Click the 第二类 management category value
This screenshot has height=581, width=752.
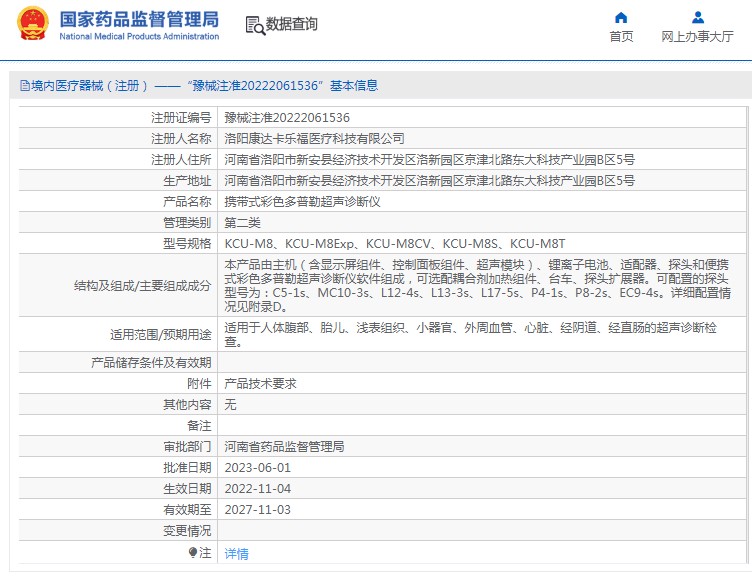243,223
